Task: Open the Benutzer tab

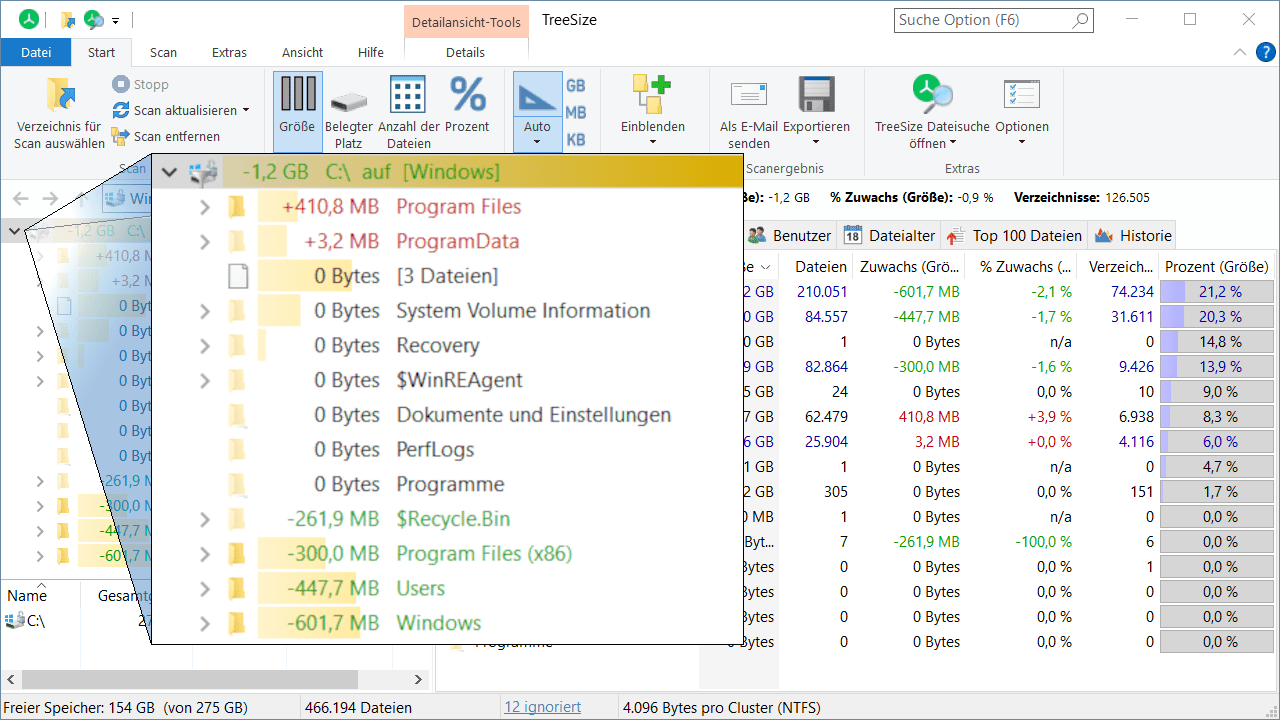Action: click(x=789, y=236)
